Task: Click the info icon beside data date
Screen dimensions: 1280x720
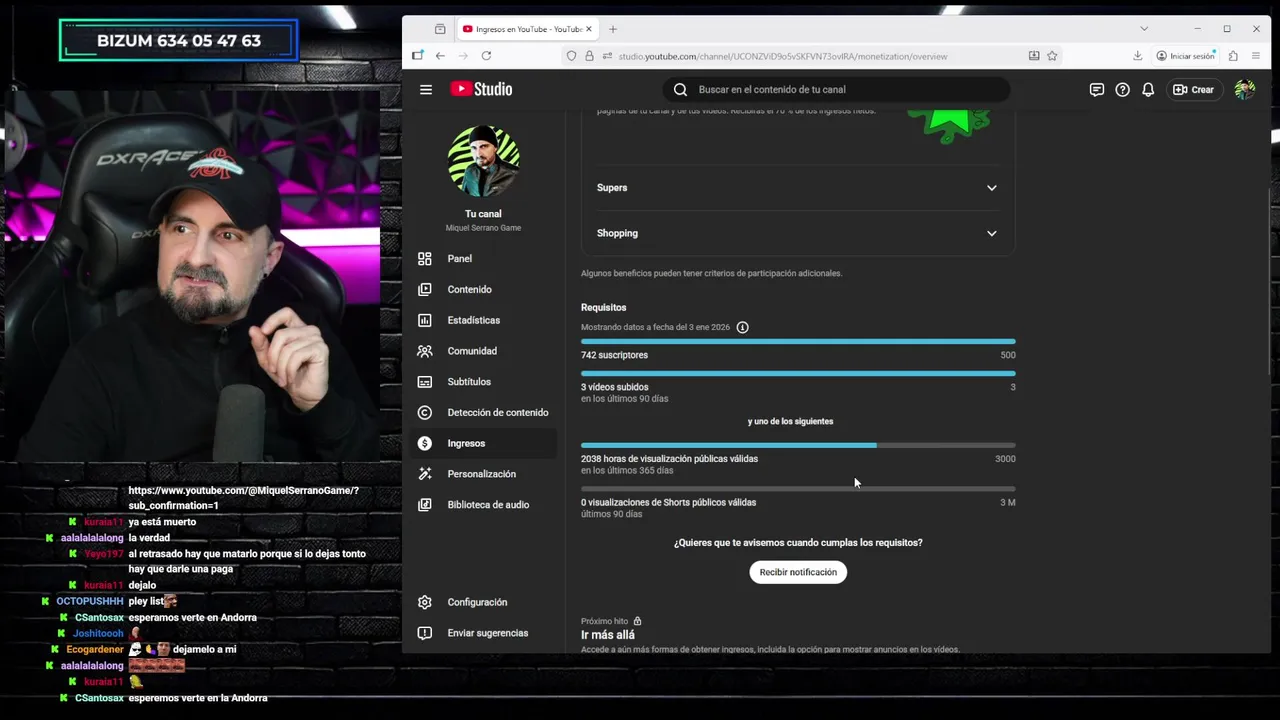Action: (x=742, y=327)
